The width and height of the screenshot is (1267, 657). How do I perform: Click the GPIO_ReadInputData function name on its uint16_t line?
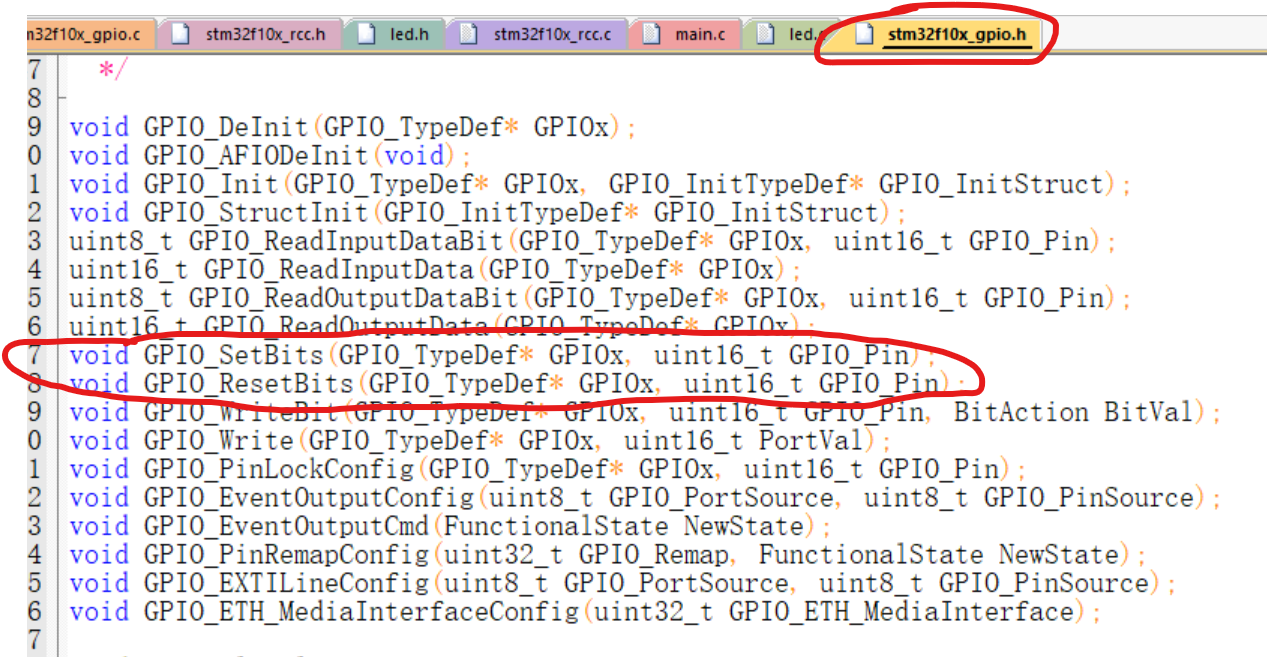(x=340, y=270)
